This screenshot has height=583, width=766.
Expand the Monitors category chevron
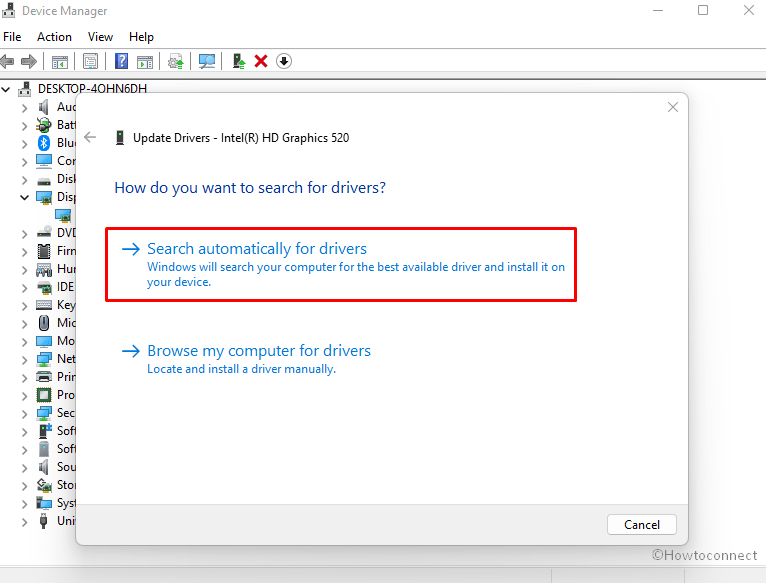(x=24, y=341)
